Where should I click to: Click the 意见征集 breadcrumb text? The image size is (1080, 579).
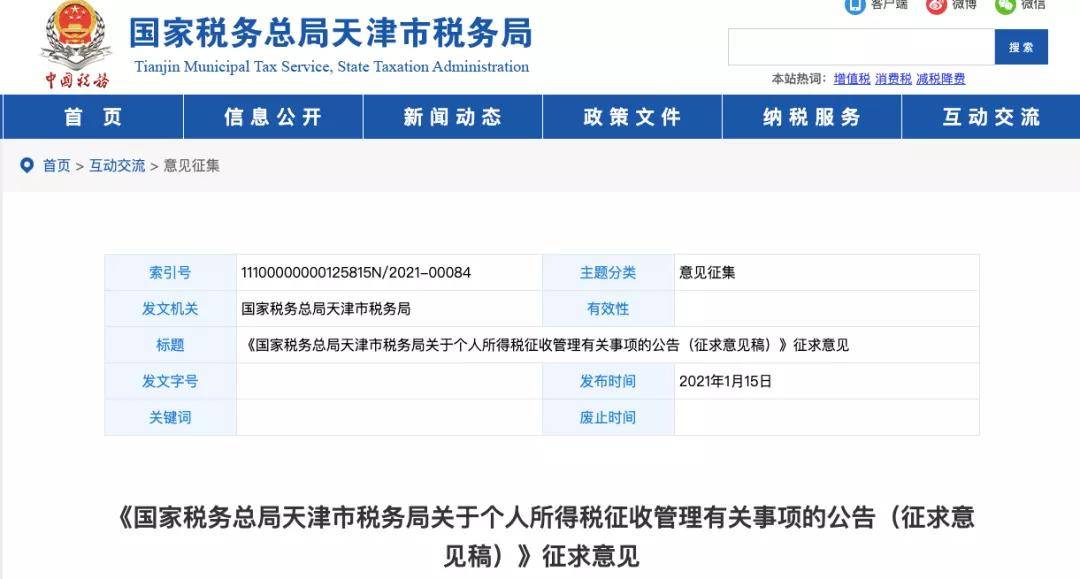point(191,166)
